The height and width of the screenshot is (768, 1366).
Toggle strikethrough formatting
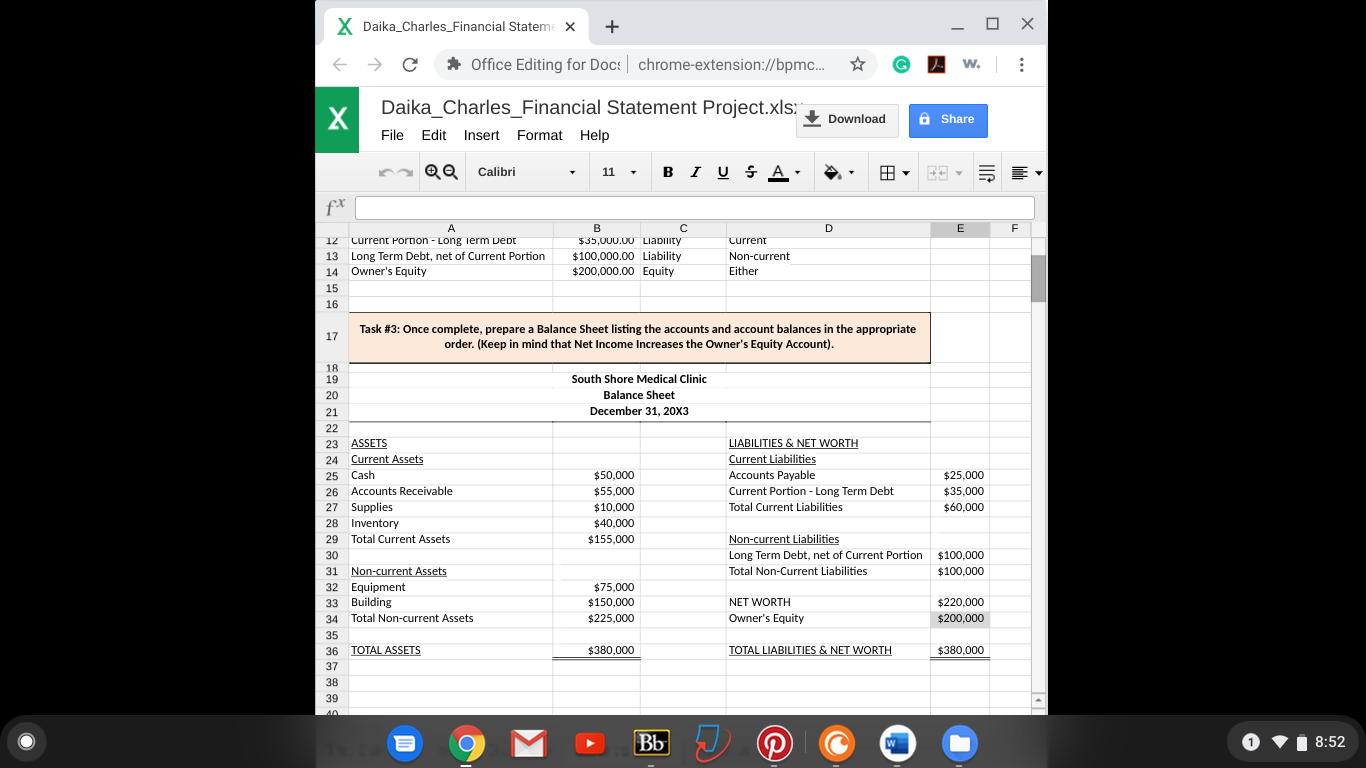[751, 171]
